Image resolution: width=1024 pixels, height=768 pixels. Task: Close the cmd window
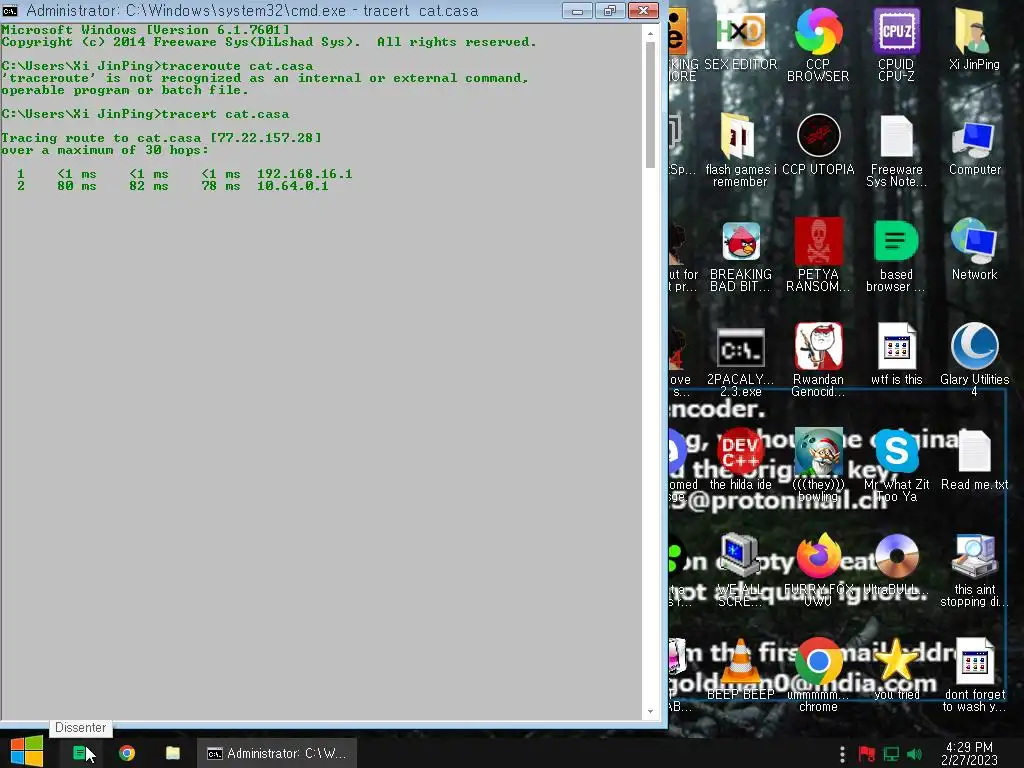[643, 10]
